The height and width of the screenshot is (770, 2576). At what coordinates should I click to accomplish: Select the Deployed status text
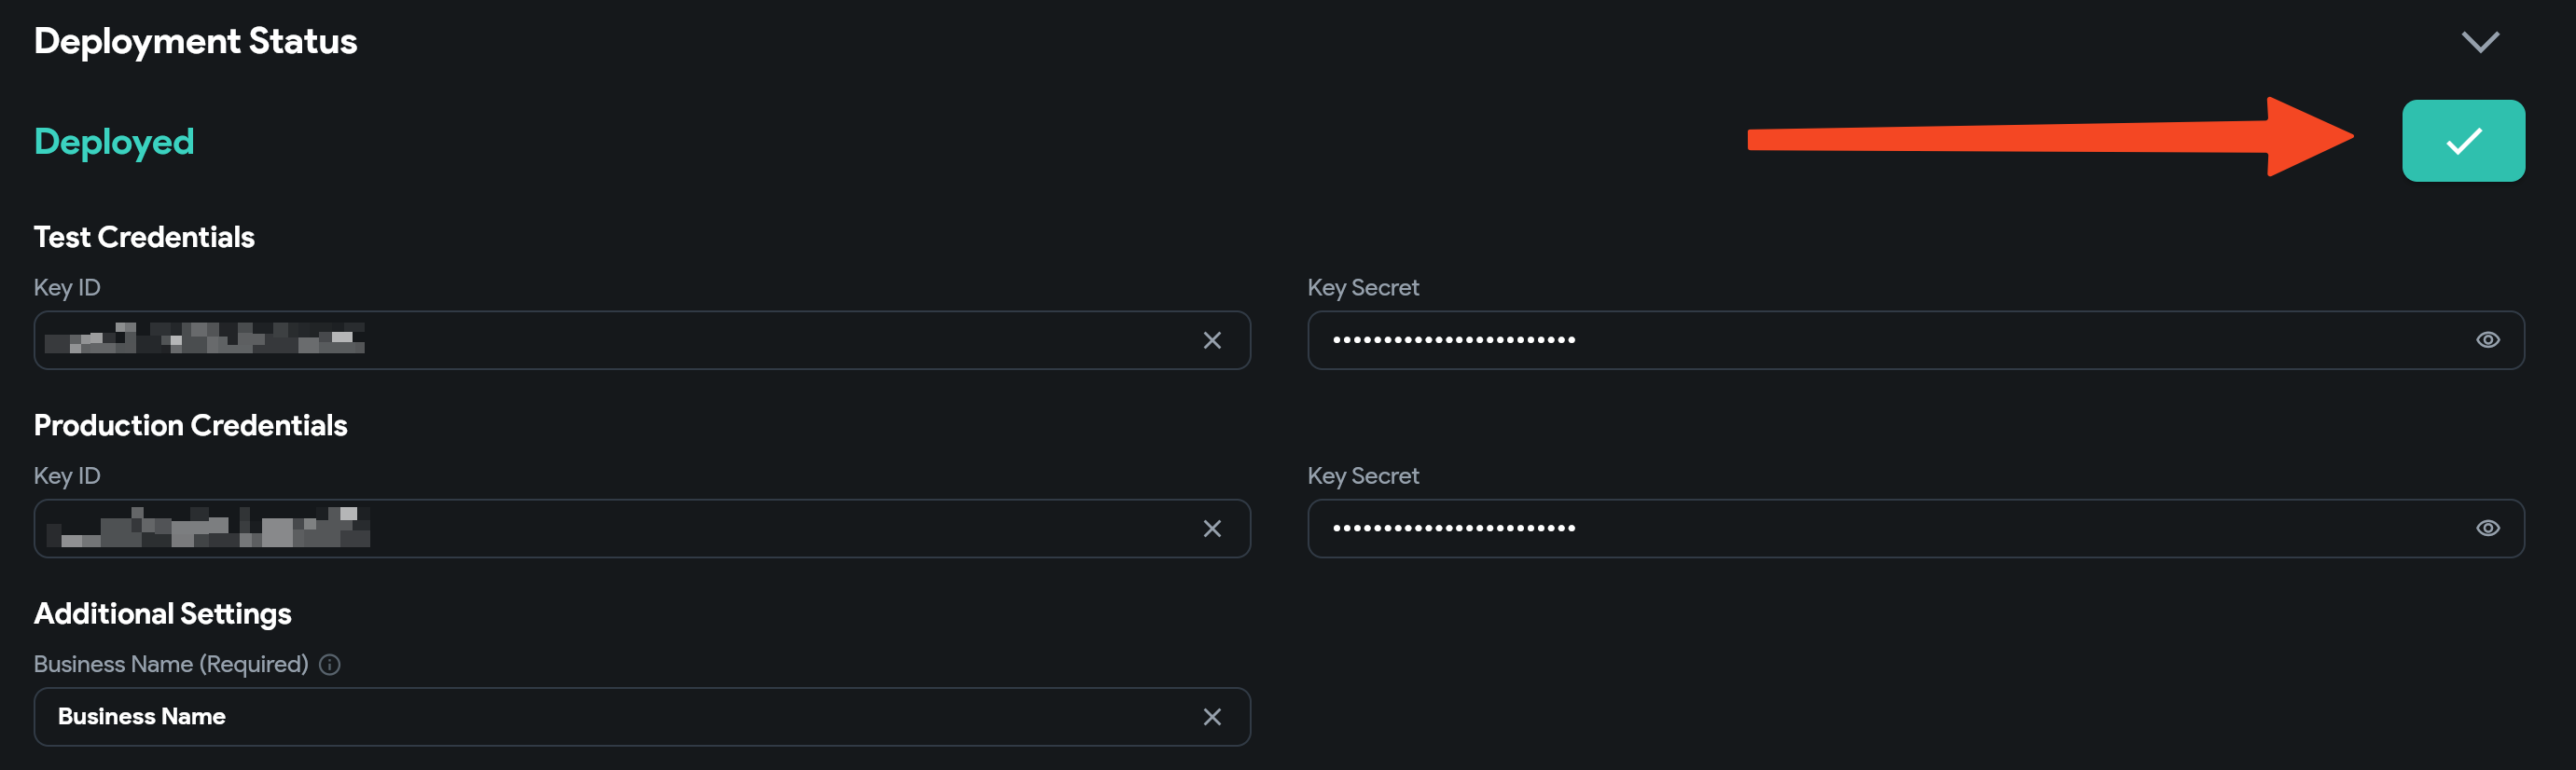[x=114, y=142]
